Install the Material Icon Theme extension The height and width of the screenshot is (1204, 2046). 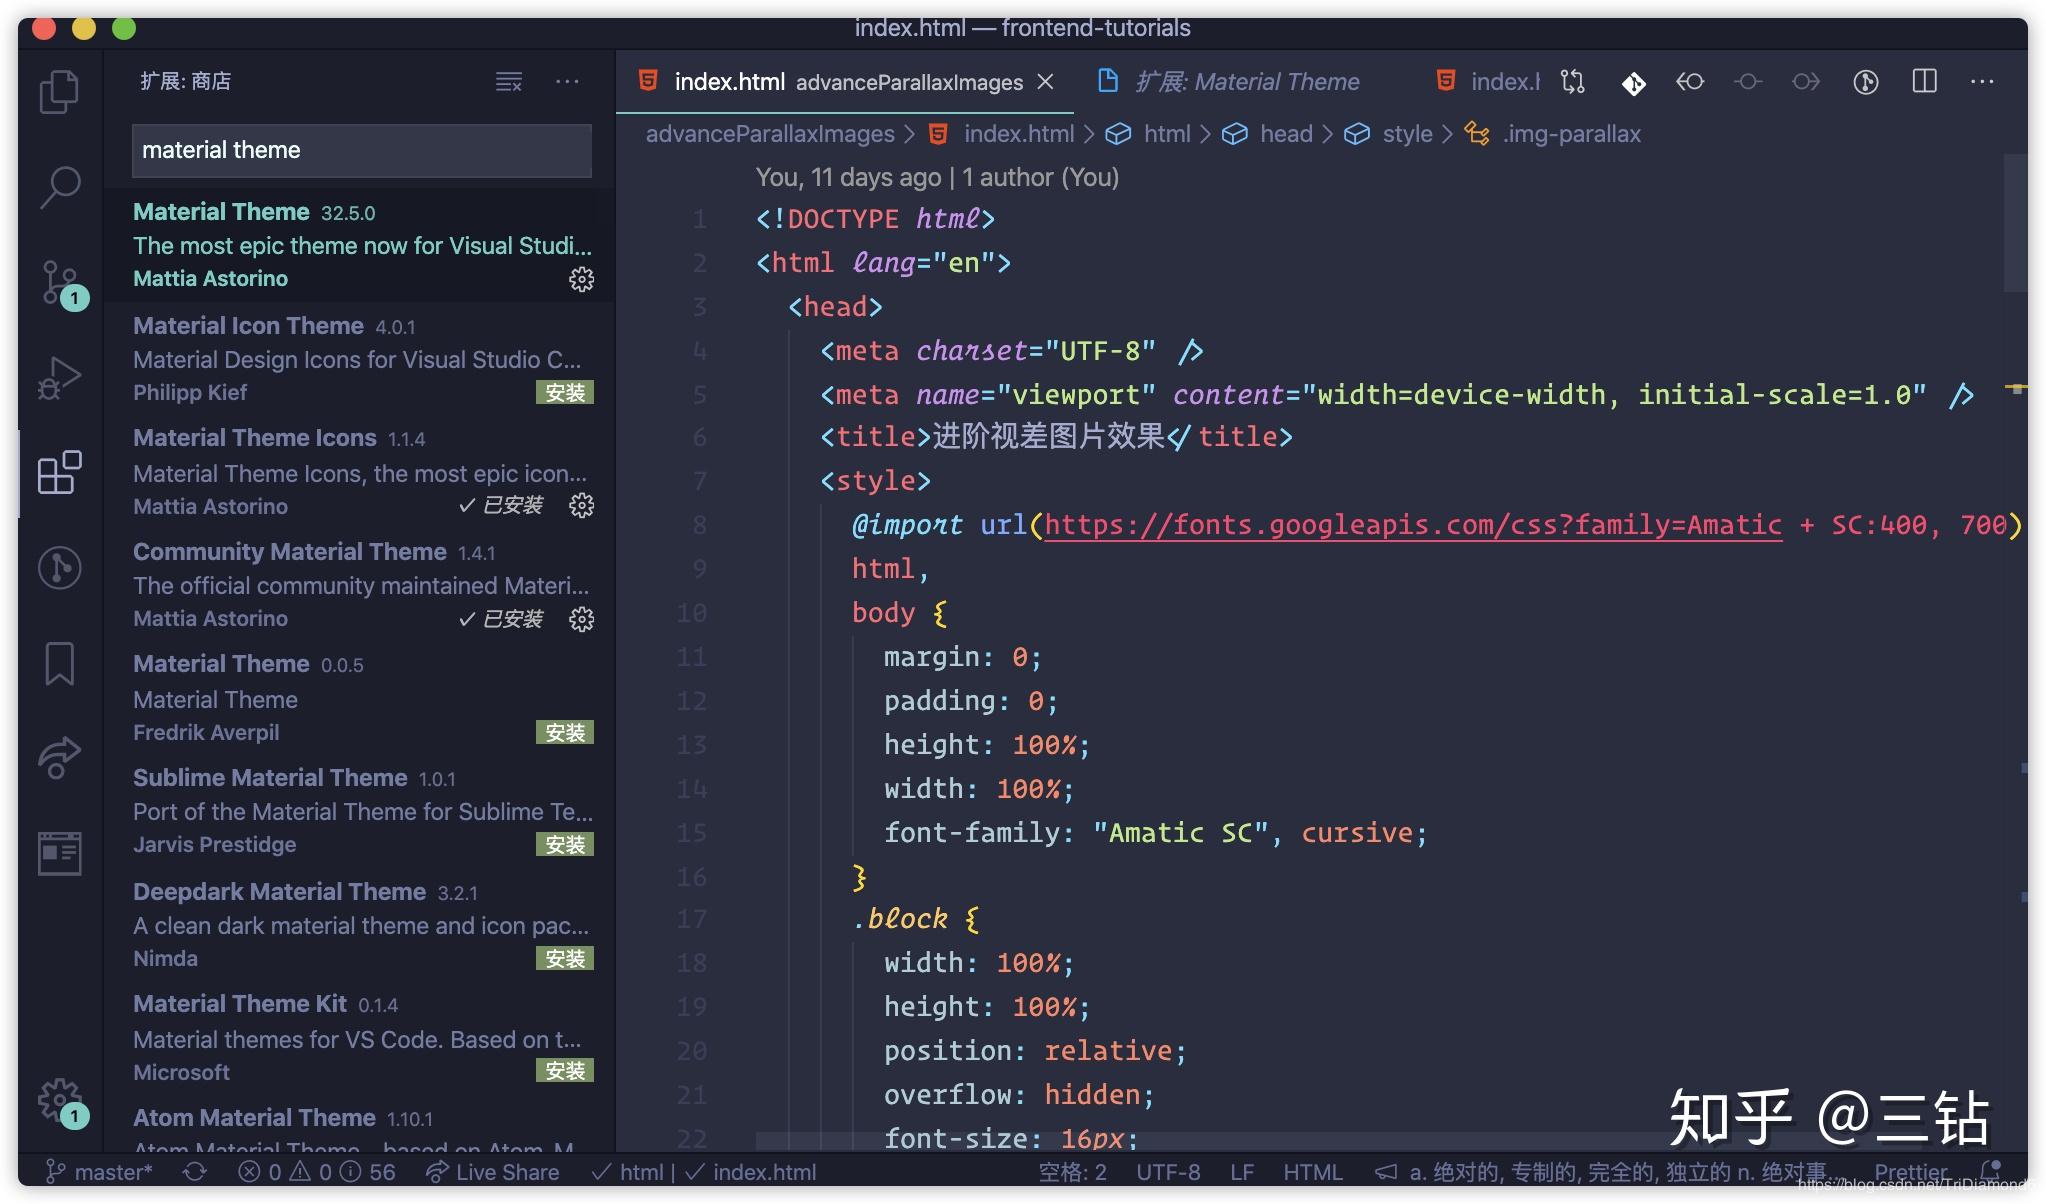point(567,393)
